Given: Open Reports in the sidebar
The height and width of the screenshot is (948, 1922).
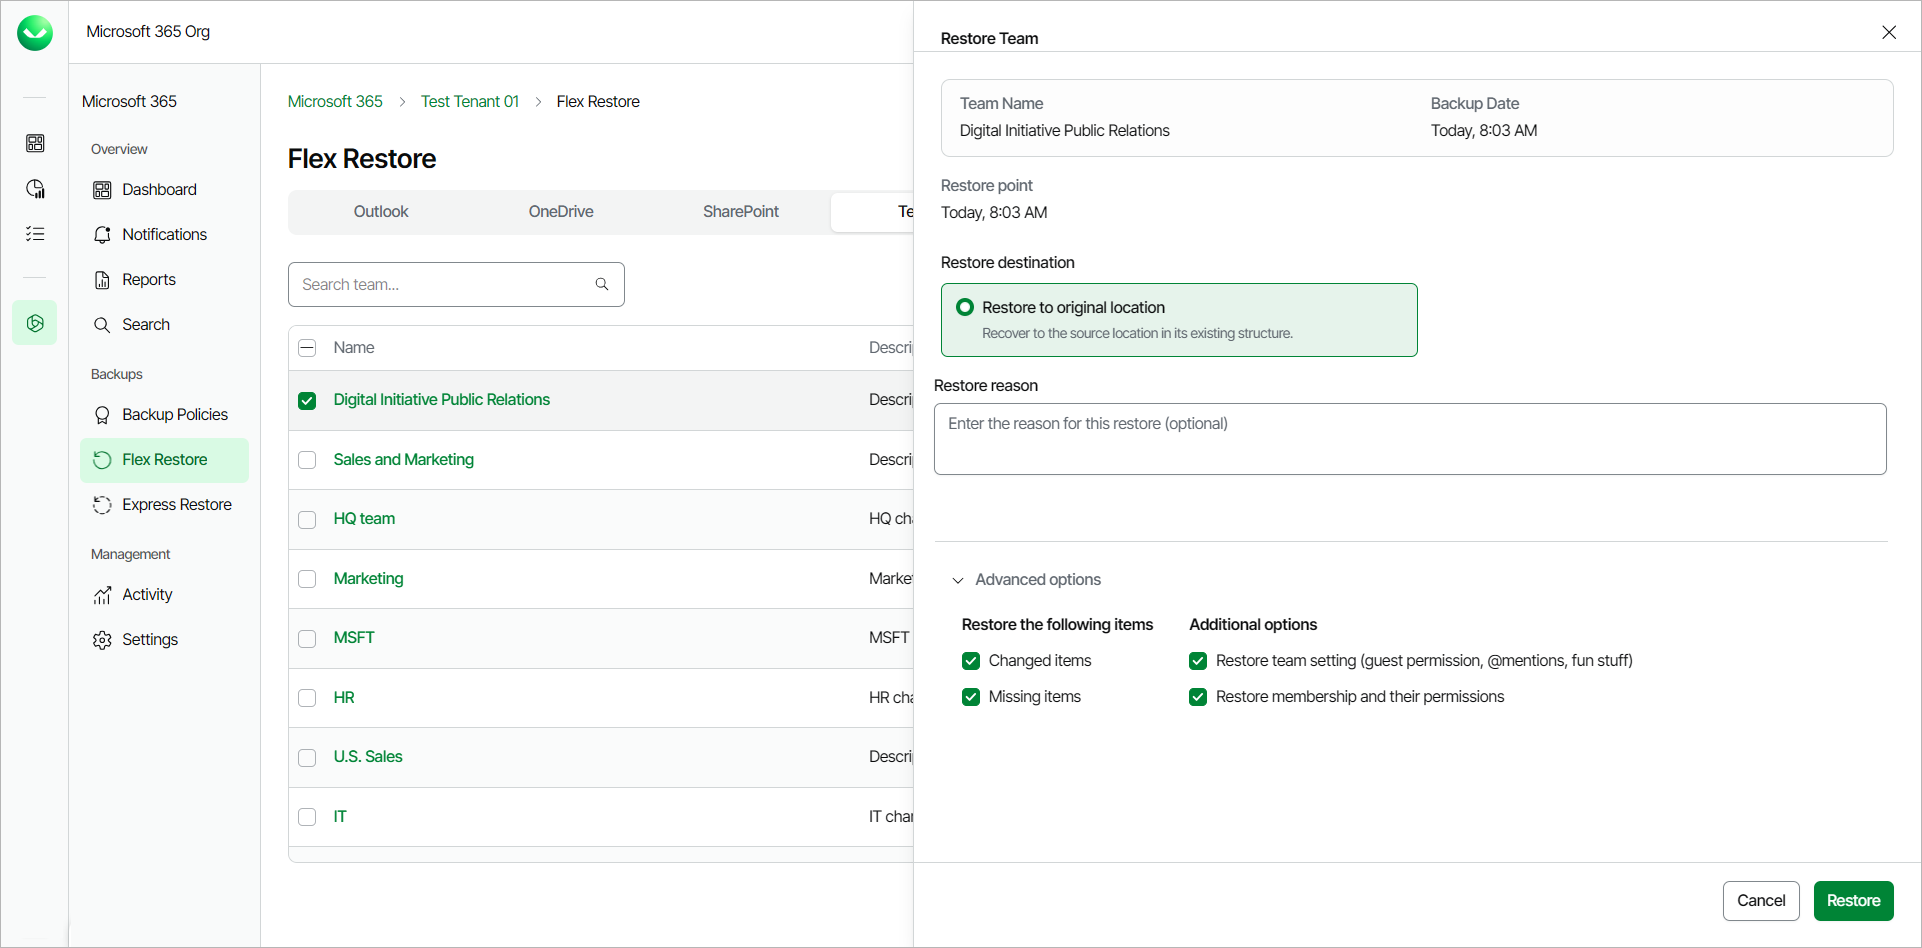Looking at the screenshot, I should click(x=164, y=280).
